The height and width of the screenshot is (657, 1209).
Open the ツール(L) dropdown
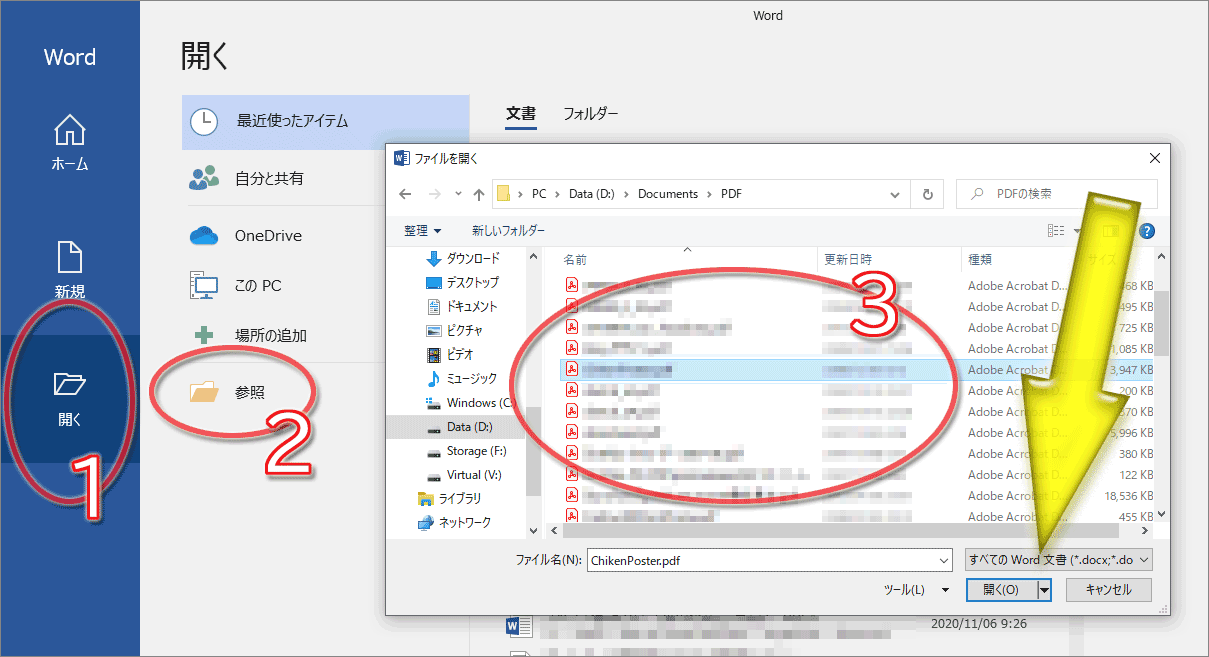click(x=917, y=590)
